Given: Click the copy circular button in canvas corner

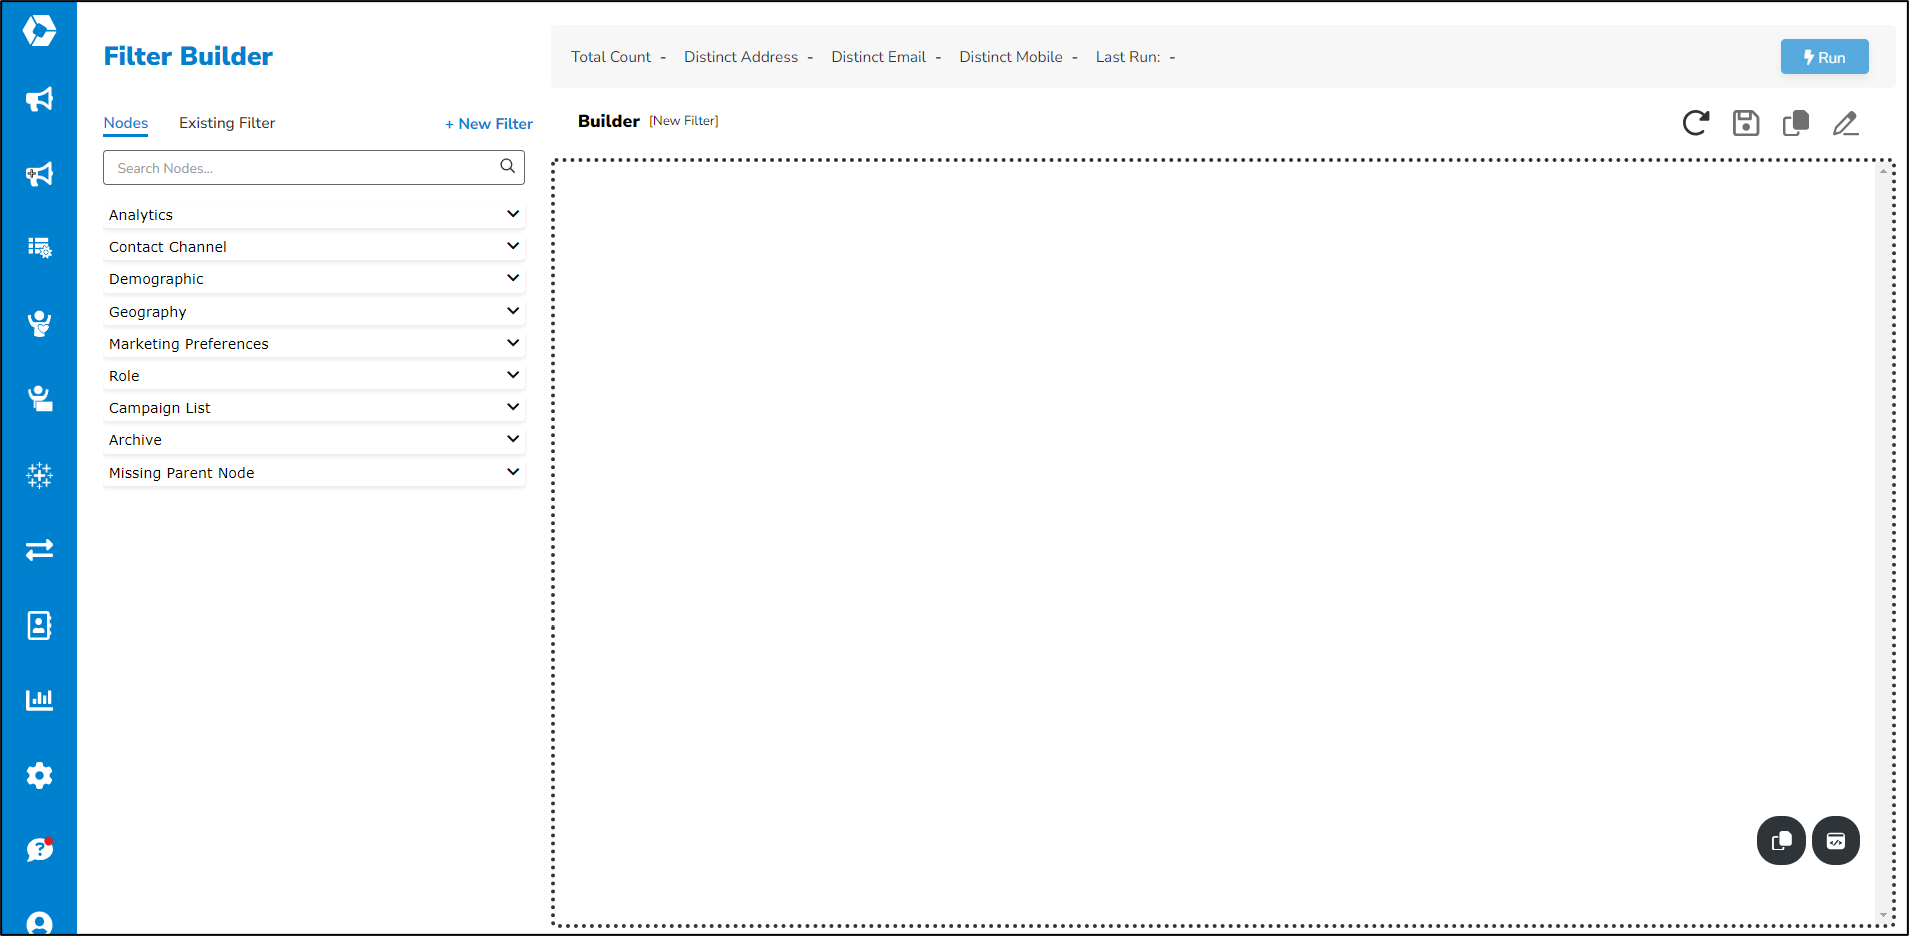Looking at the screenshot, I should [x=1780, y=840].
